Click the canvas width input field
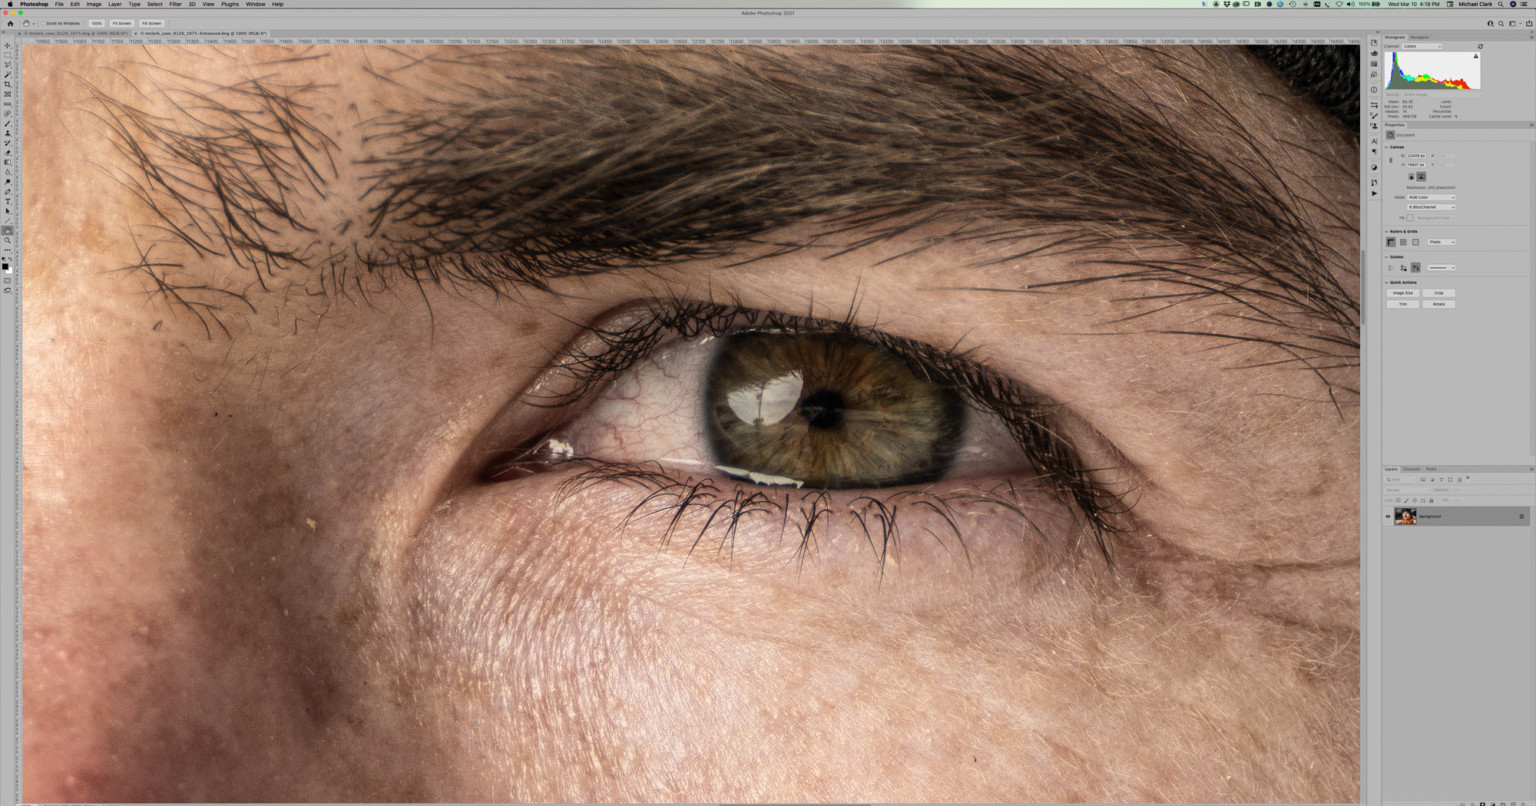The image size is (1536, 806). (1417, 156)
